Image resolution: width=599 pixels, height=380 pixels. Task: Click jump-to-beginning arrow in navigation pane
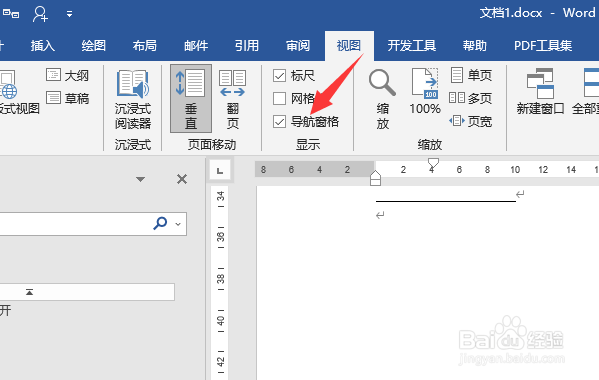click(29, 292)
